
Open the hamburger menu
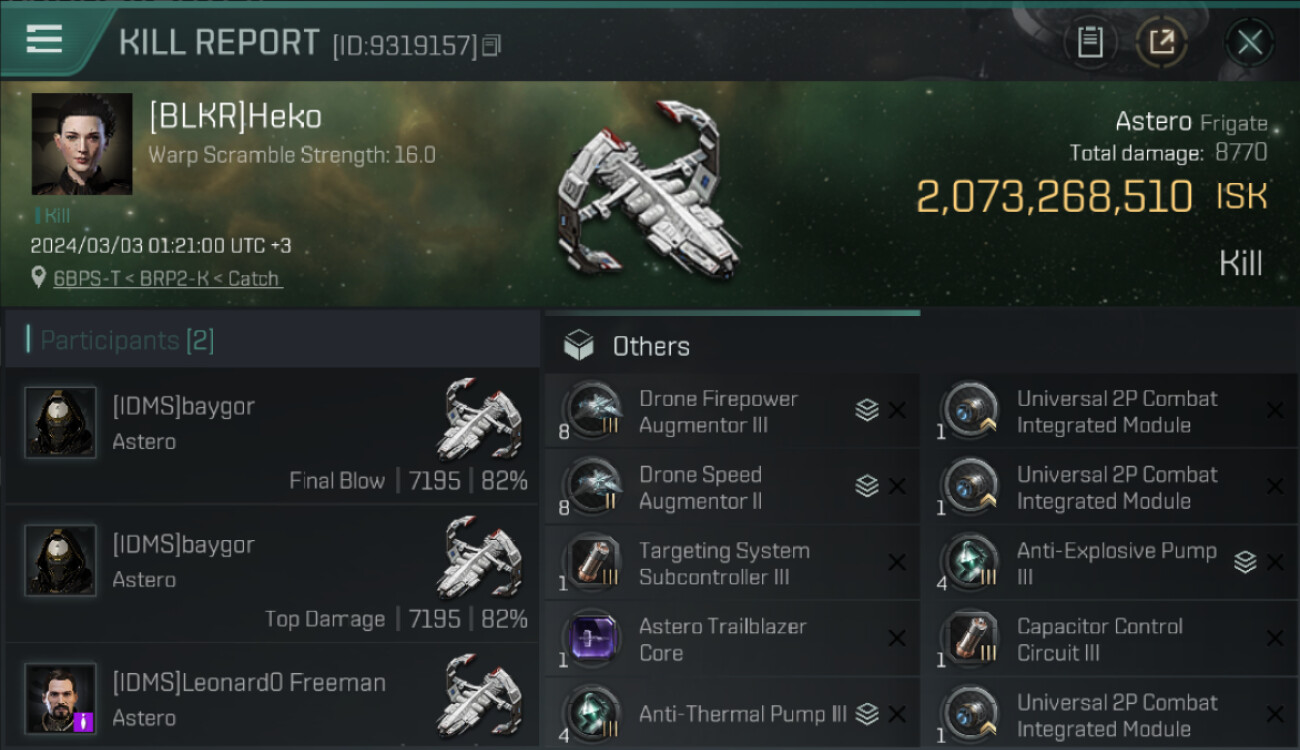44,40
